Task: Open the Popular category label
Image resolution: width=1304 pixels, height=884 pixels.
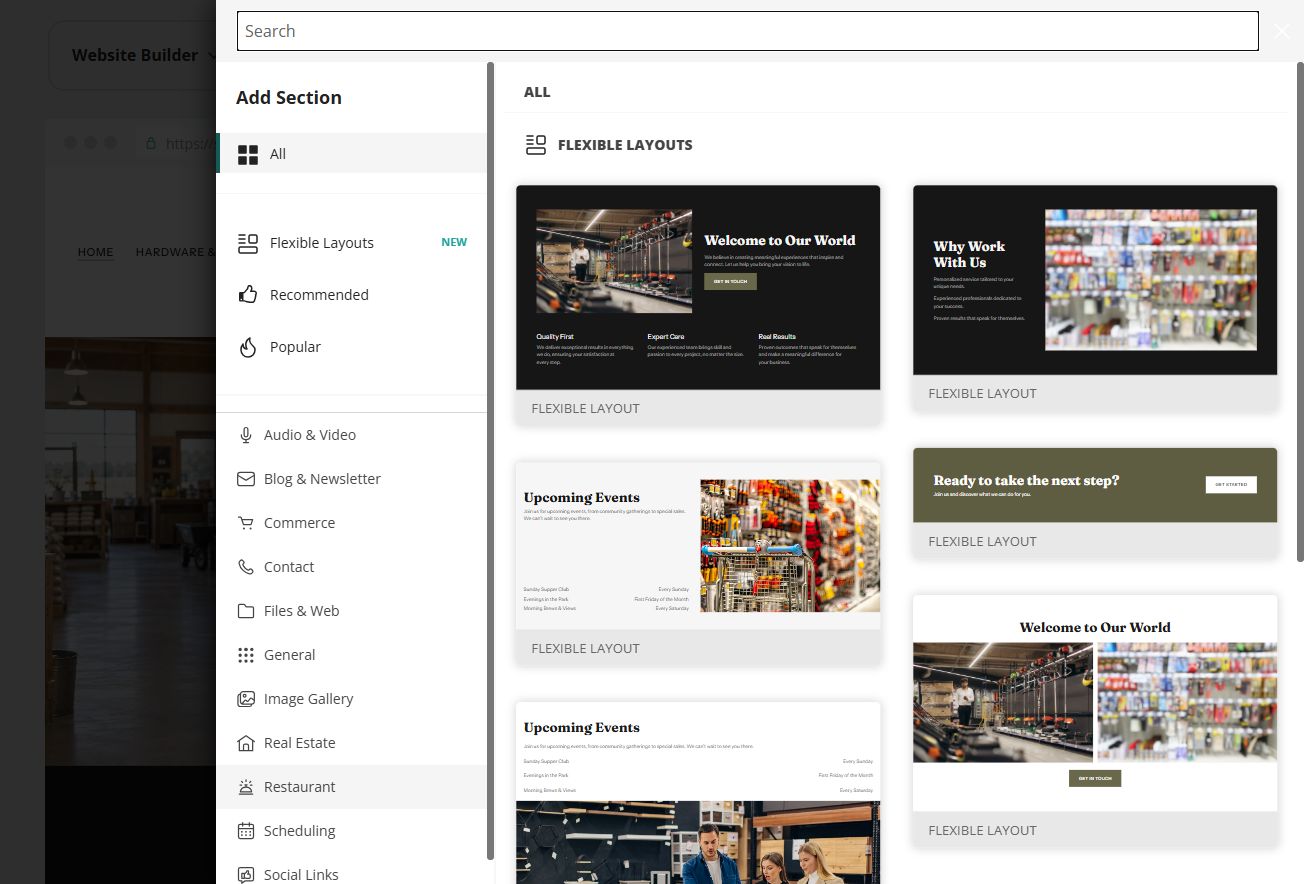Action: tap(295, 347)
